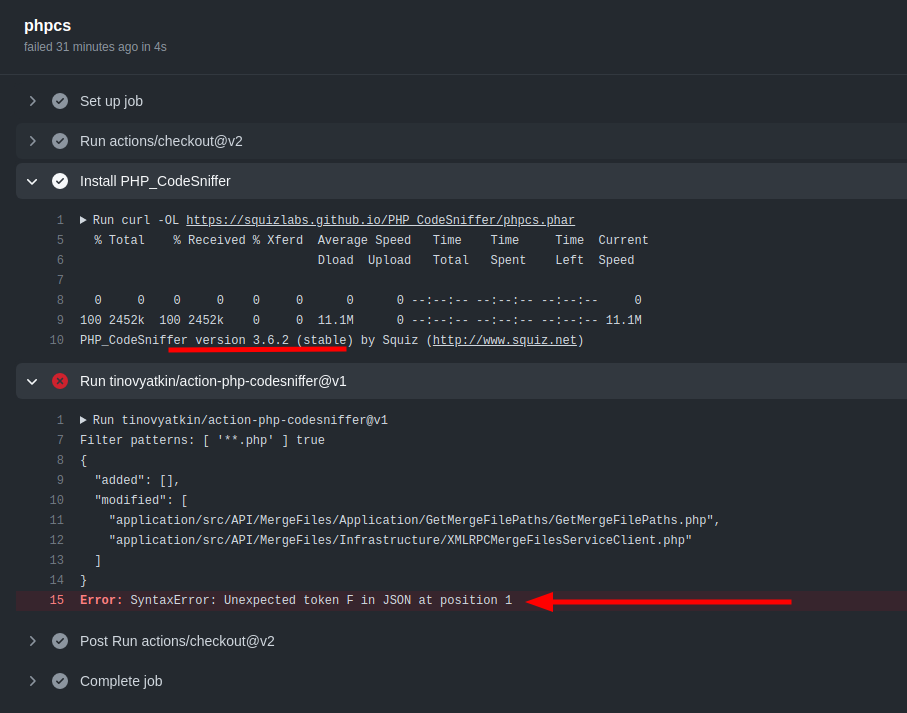Open the http://www.squiz.net link
This screenshot has height=713, width=907.
coord(504,340)
